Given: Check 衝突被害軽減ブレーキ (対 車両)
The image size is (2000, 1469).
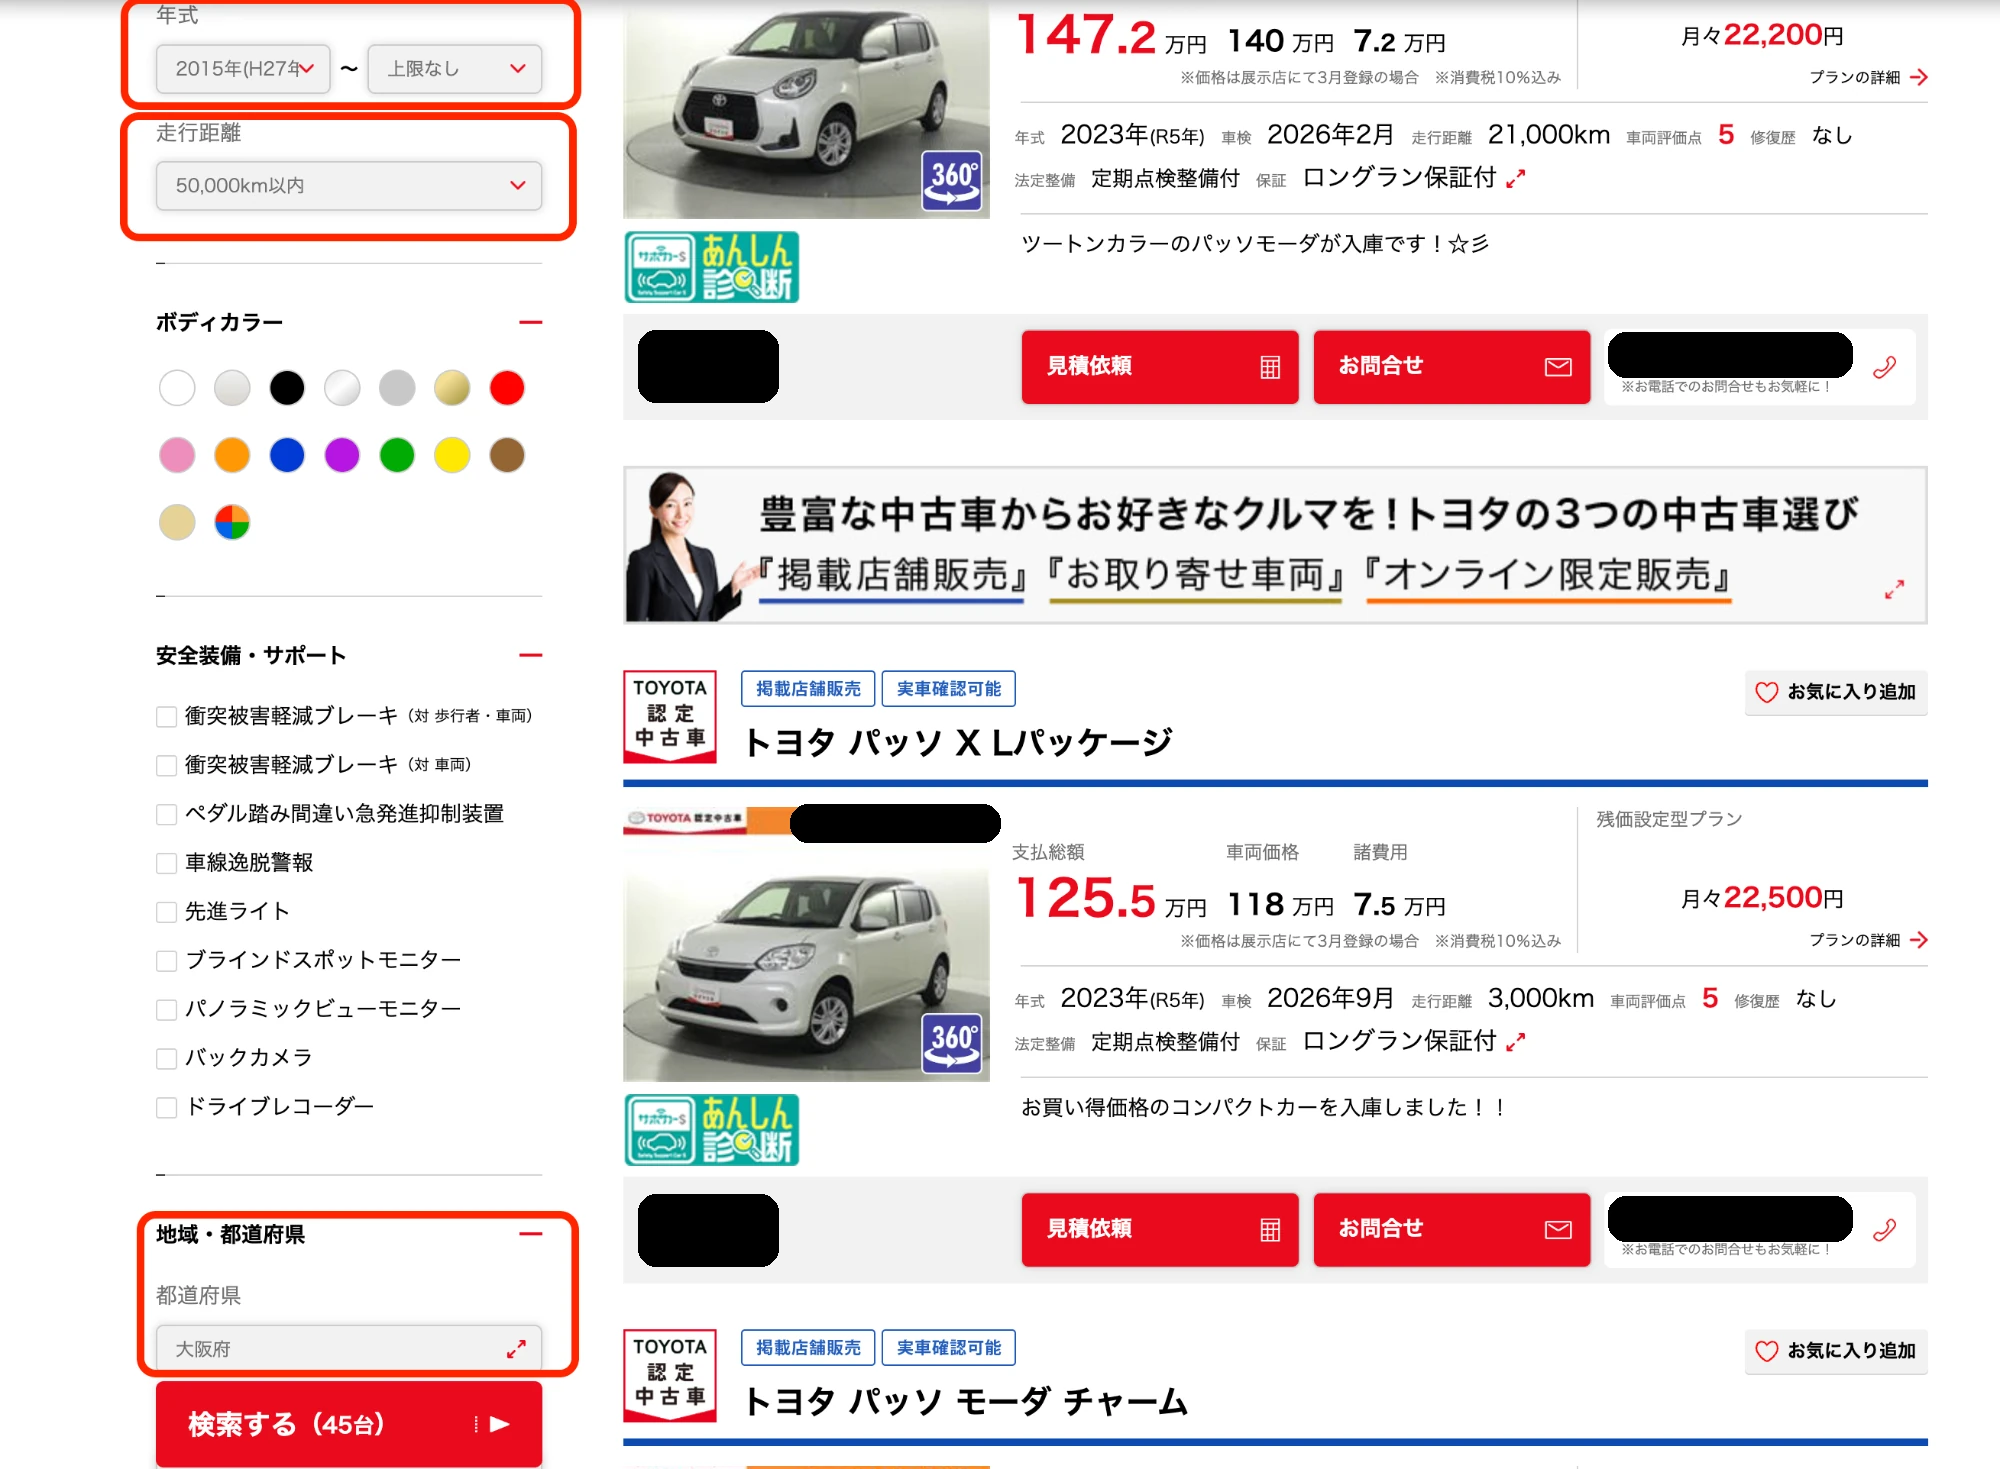Looking at the screenshot, I should point(167,765).
